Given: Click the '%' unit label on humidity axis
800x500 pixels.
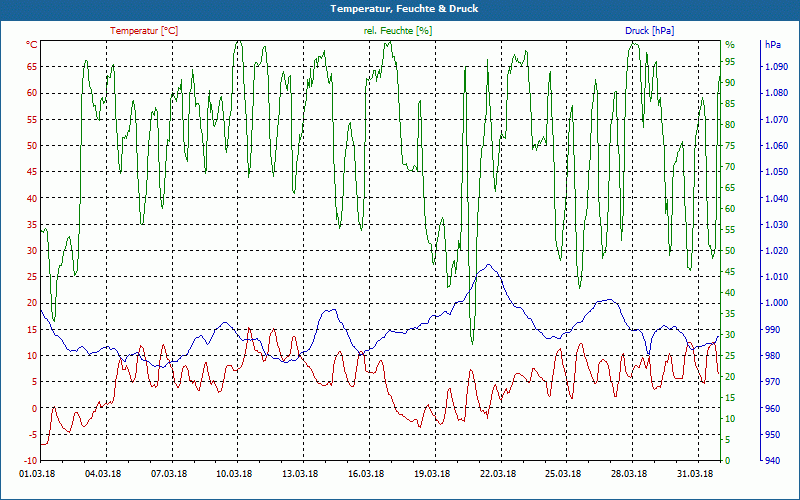Looking at the screenshot, I should pyautogui.click(x=730, y=45).
